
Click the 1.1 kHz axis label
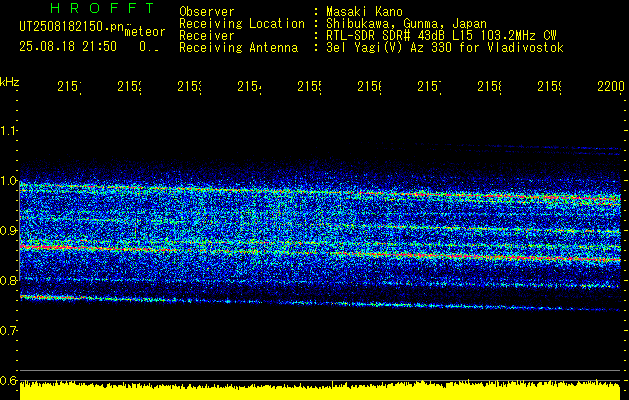coord(9,130)
